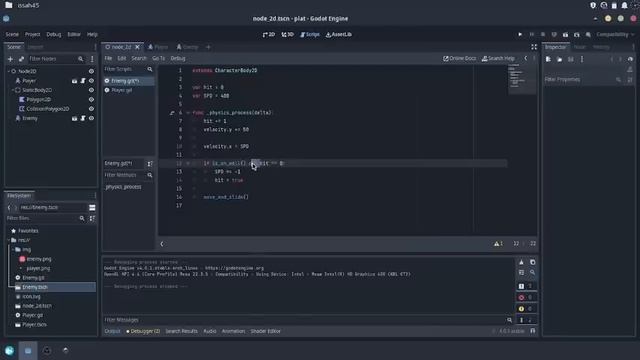The width and height of the screenshot is (640, 360).
Task: Switch to 3D workspace
Action: pos(288,35)
